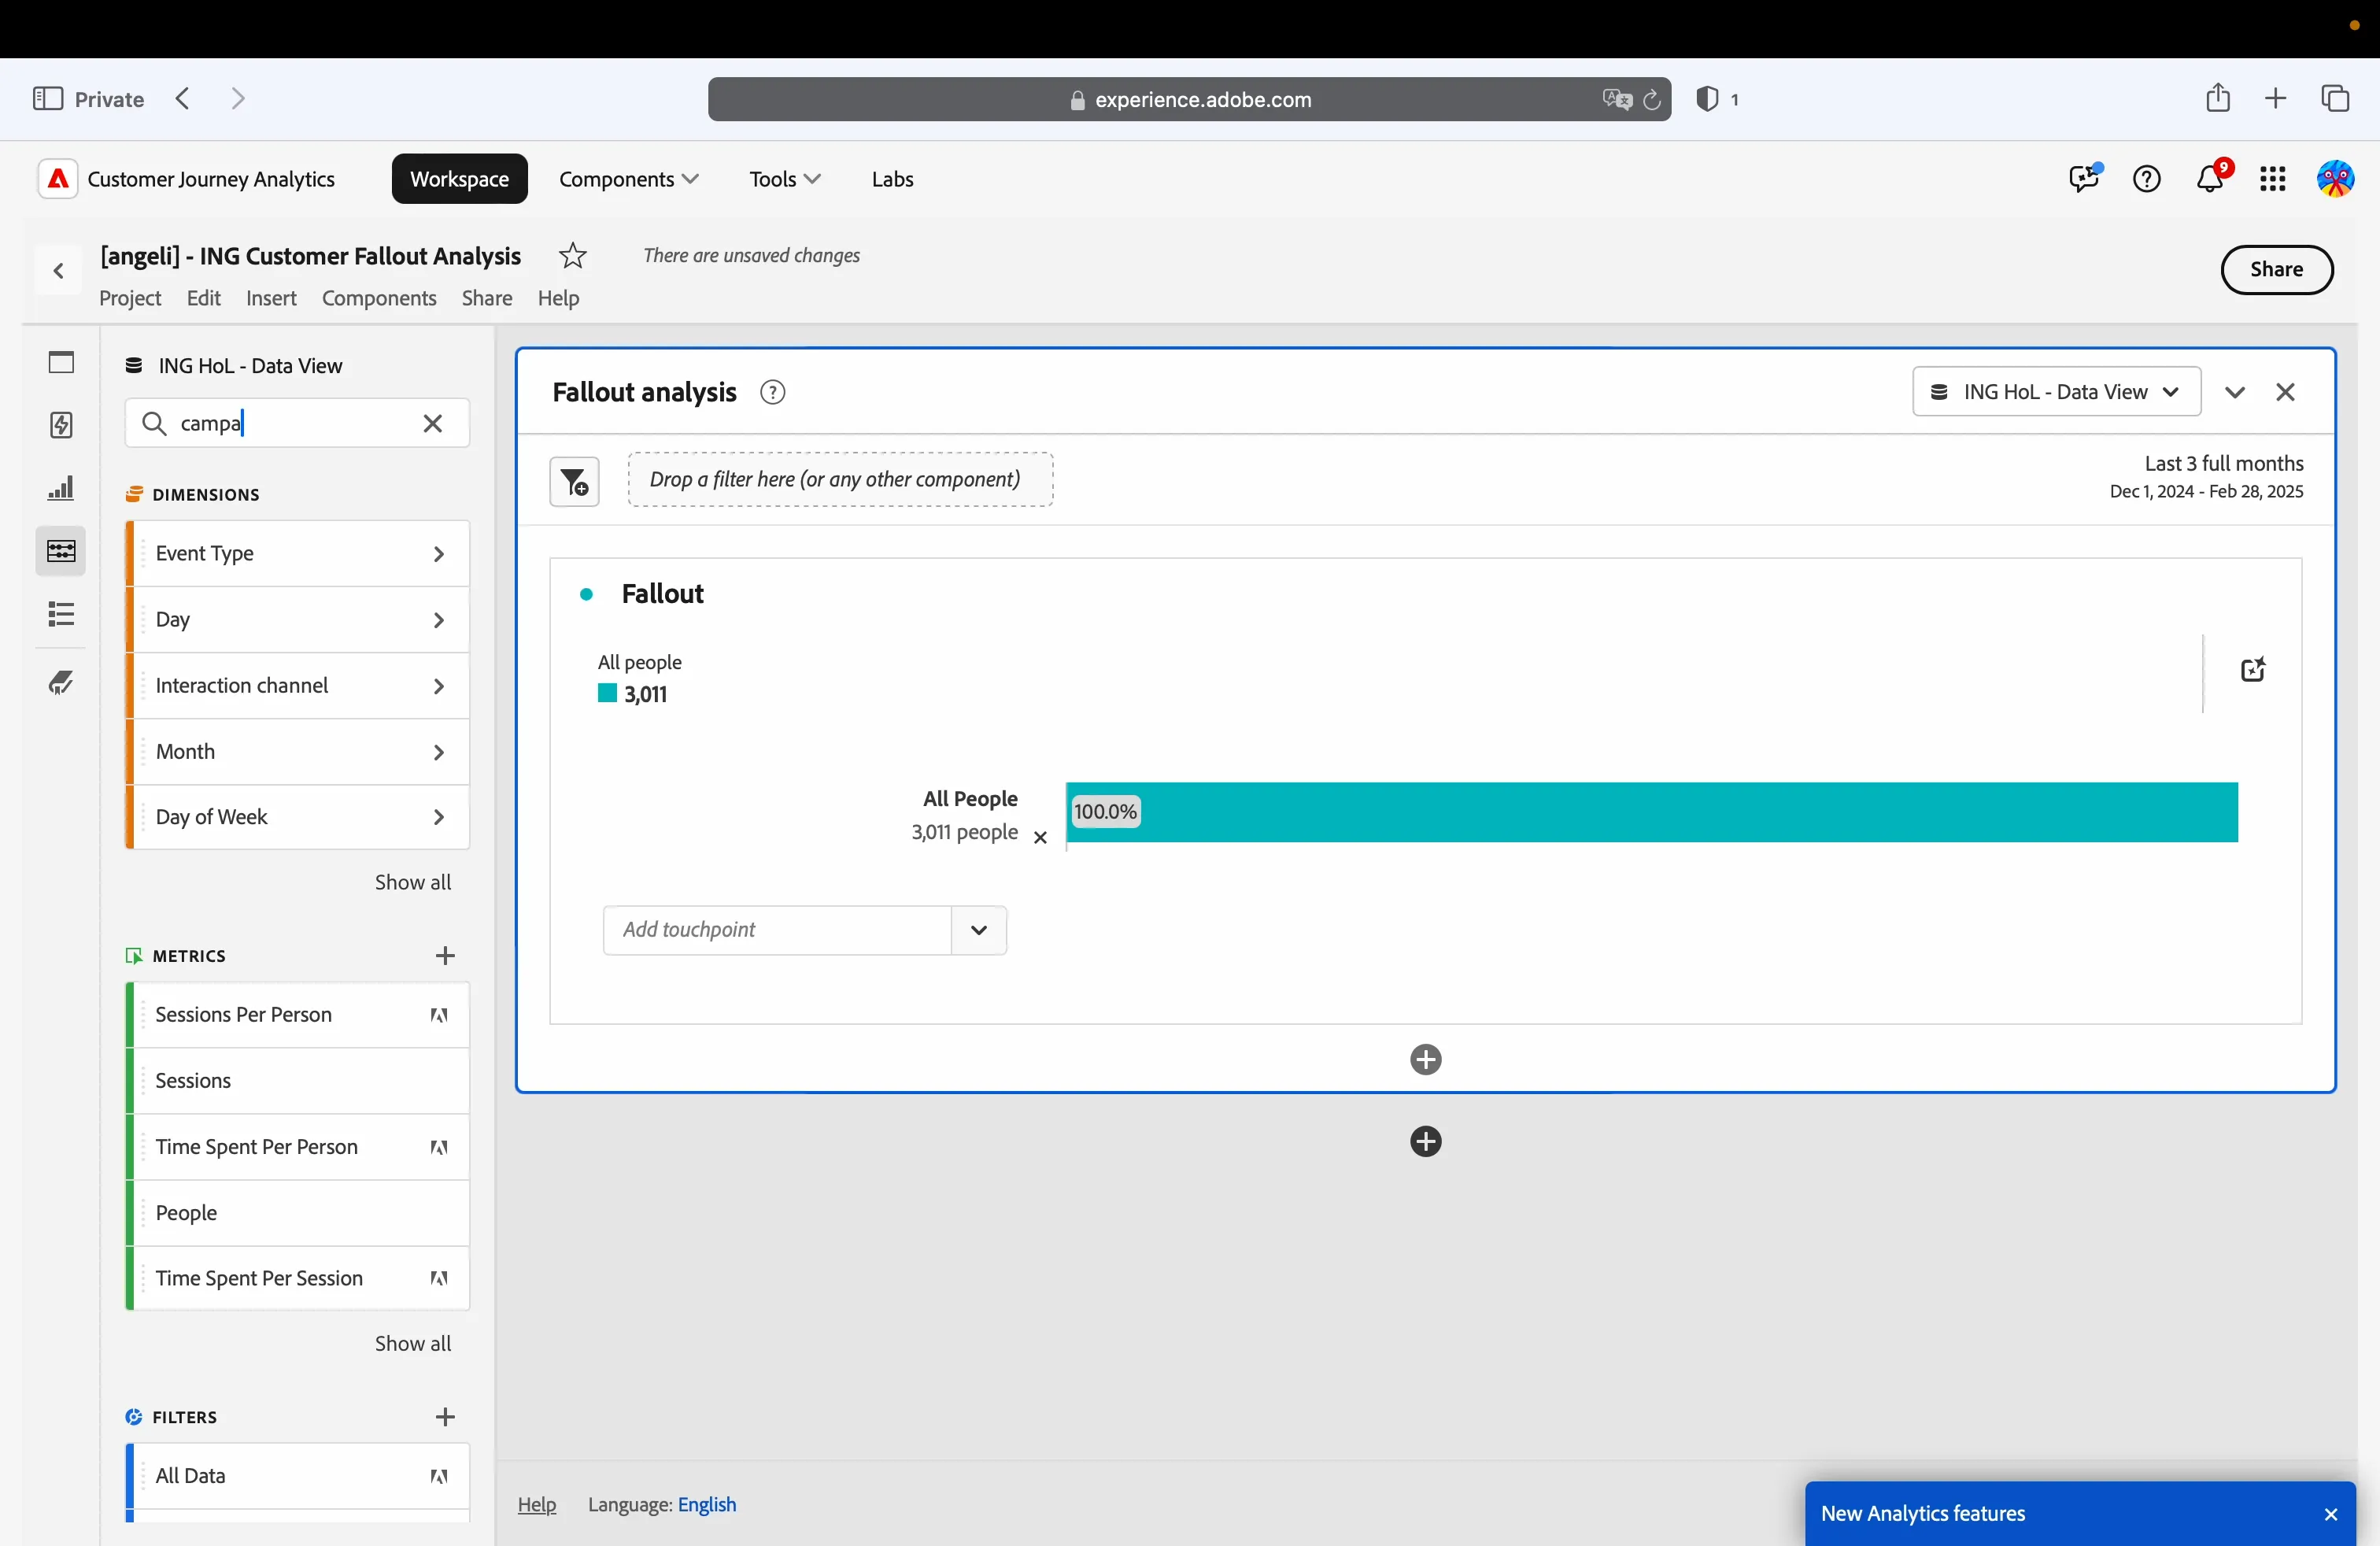Image resolution: width=2380 pixels, height=1546 pixels.
Task: Collapse the Fallout analysis panel chevron
Action: pos(2234,392)
